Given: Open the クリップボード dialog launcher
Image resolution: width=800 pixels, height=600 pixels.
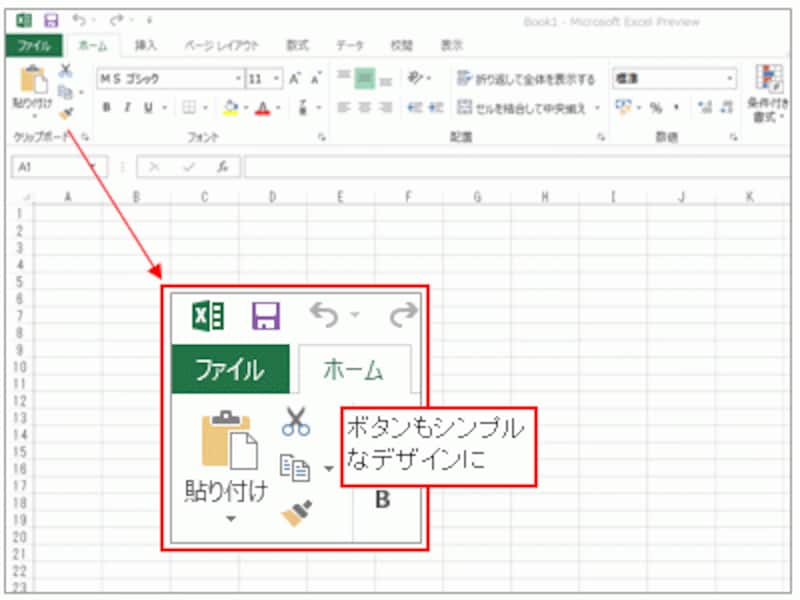Looking at the screenshot, I should click(86, 137).
